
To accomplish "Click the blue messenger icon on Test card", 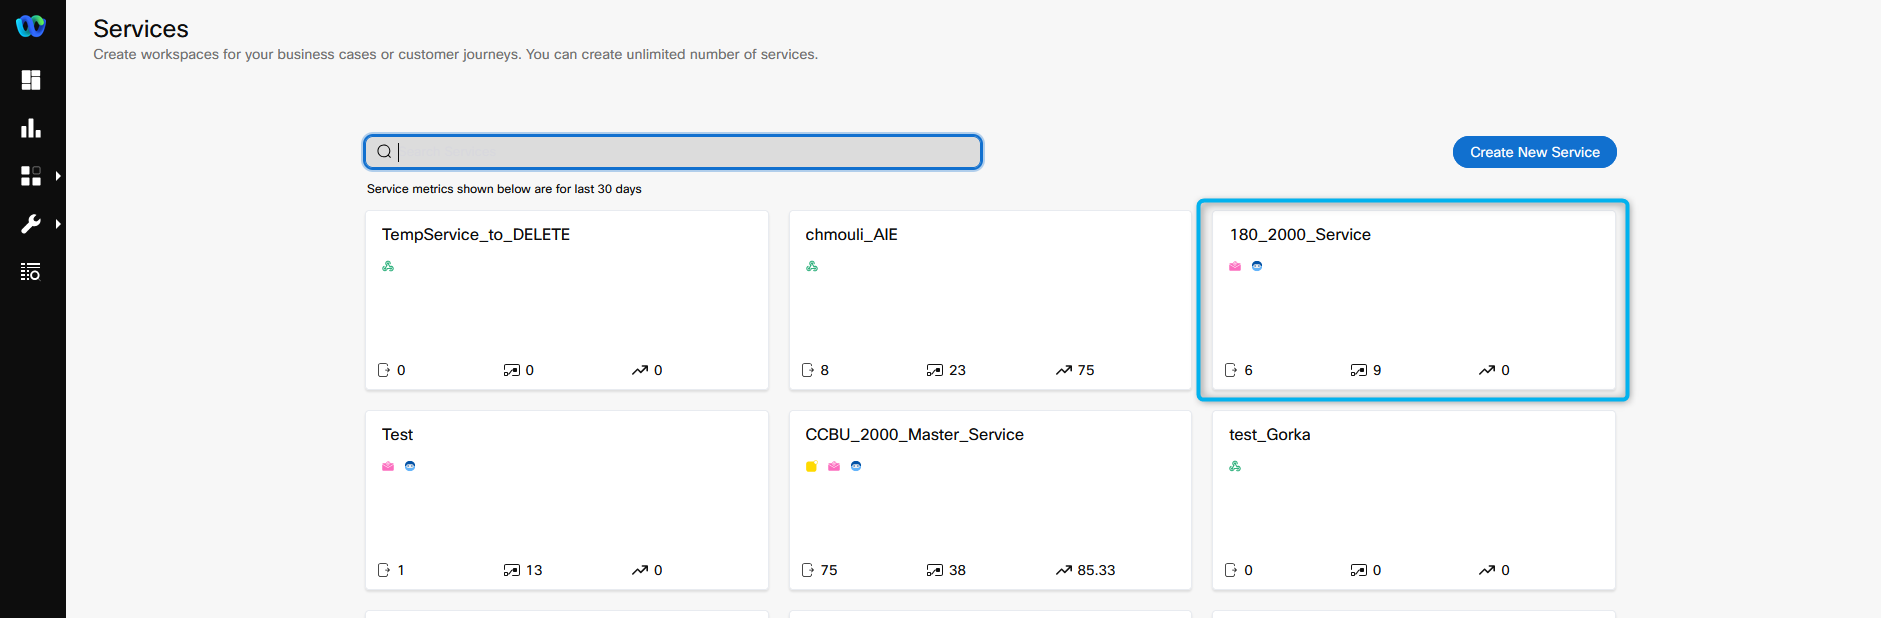I will pyautogui.click(x=410, y=466).
